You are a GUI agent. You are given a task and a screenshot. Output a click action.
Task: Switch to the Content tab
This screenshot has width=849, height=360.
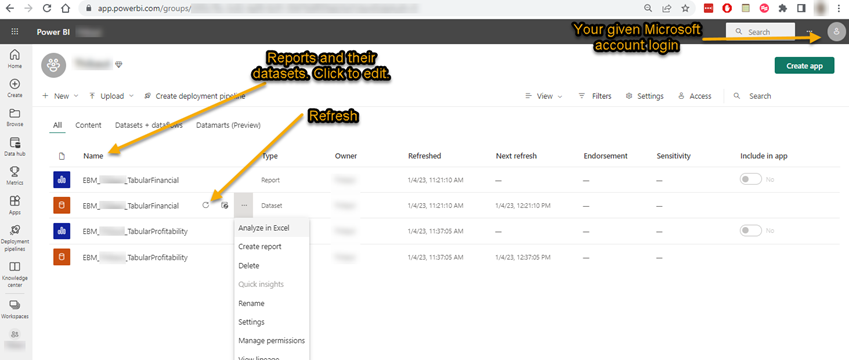(88, 125)
